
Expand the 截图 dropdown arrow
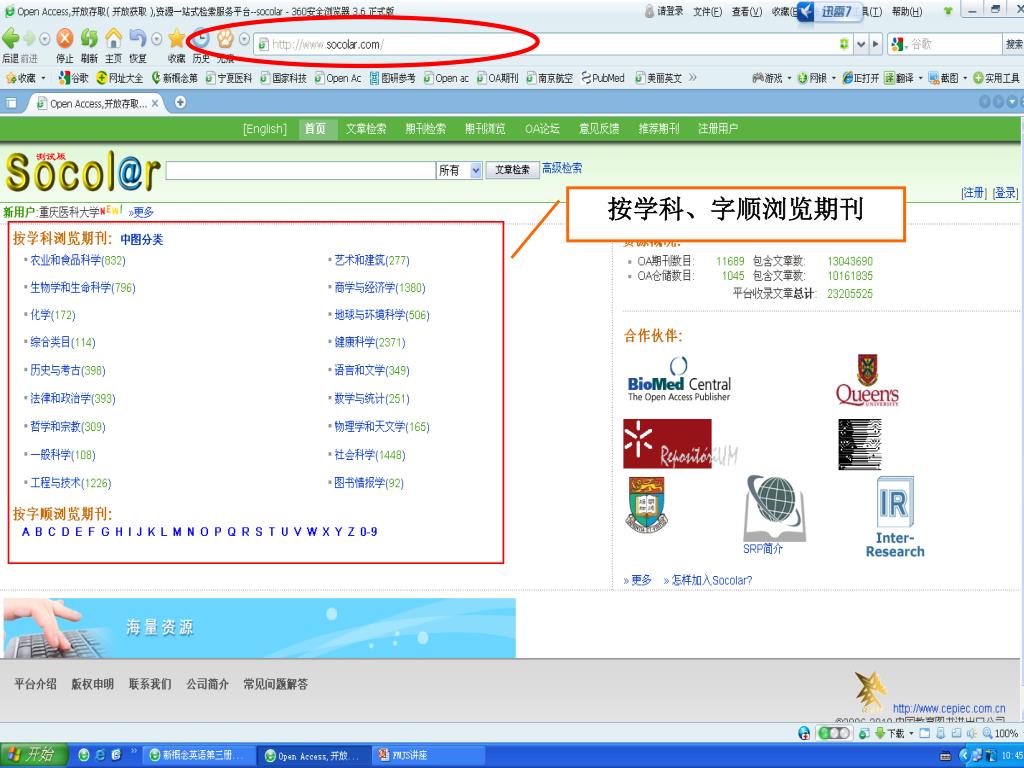965,78
